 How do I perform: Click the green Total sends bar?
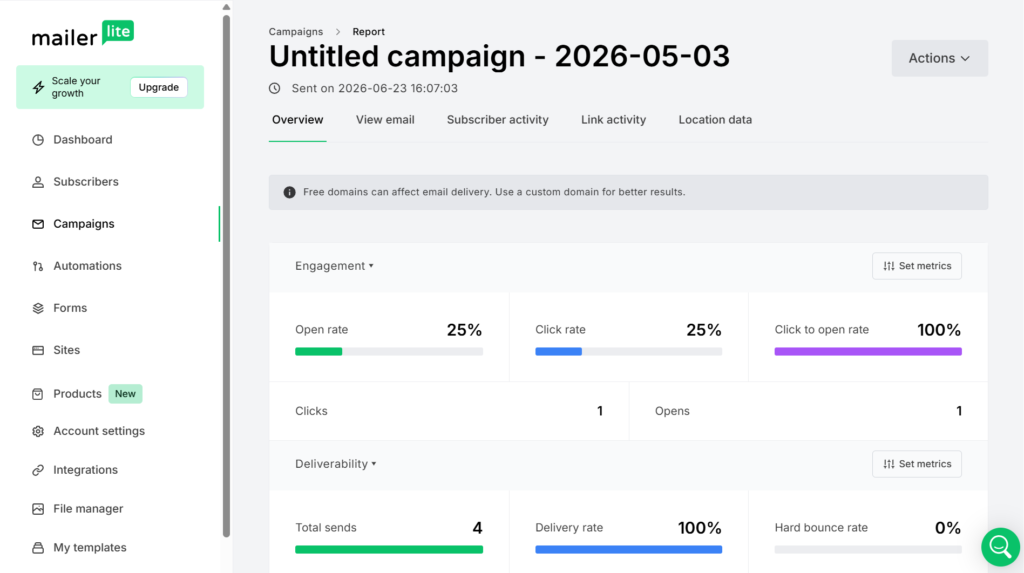[x=389, y=549]
